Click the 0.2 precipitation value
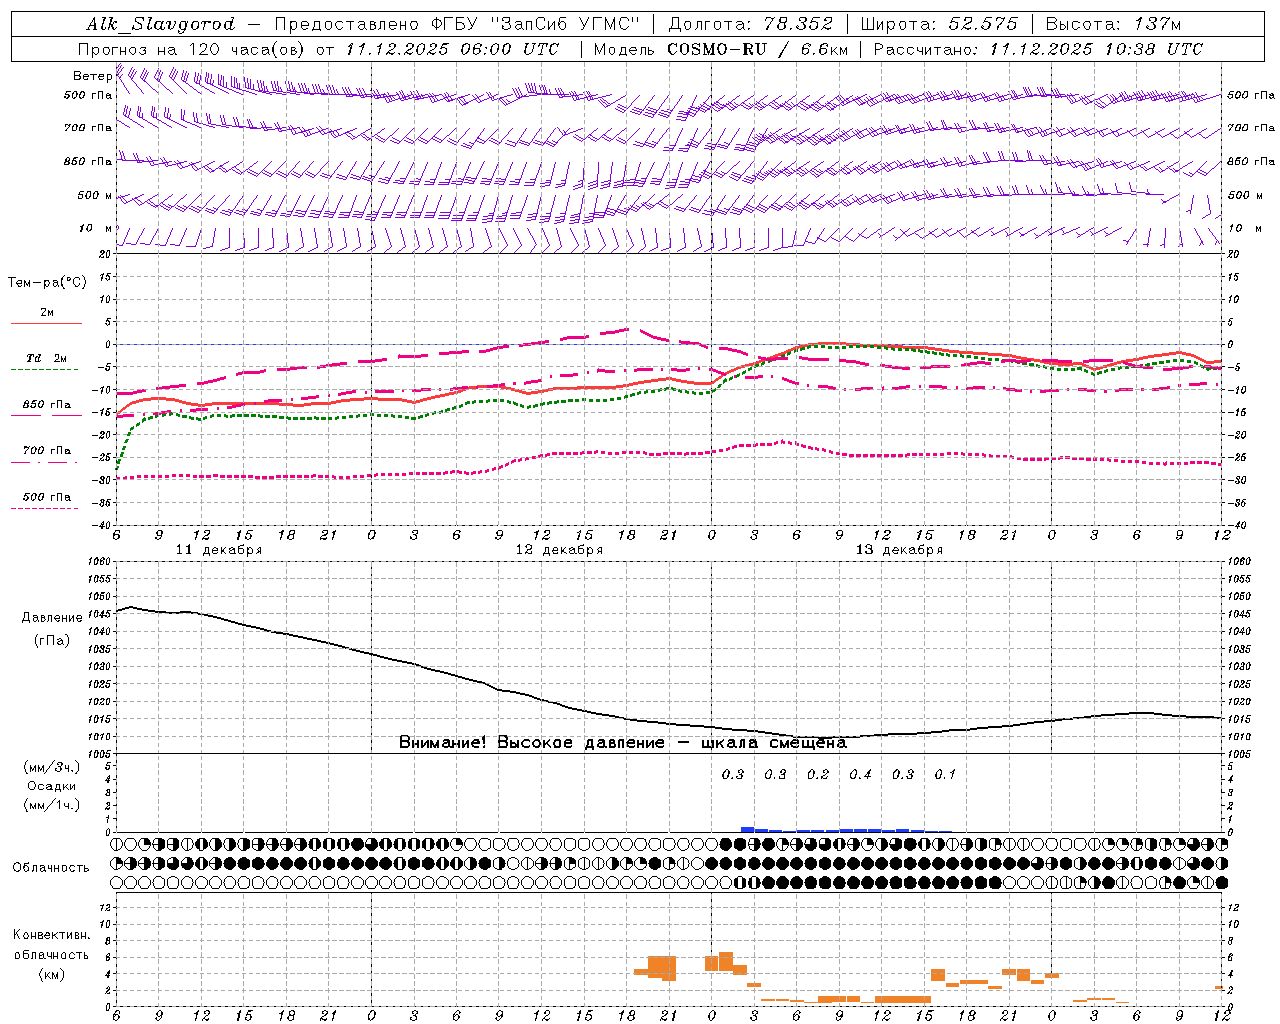This screenshot has width=1280, height=1024. point(818,774)
